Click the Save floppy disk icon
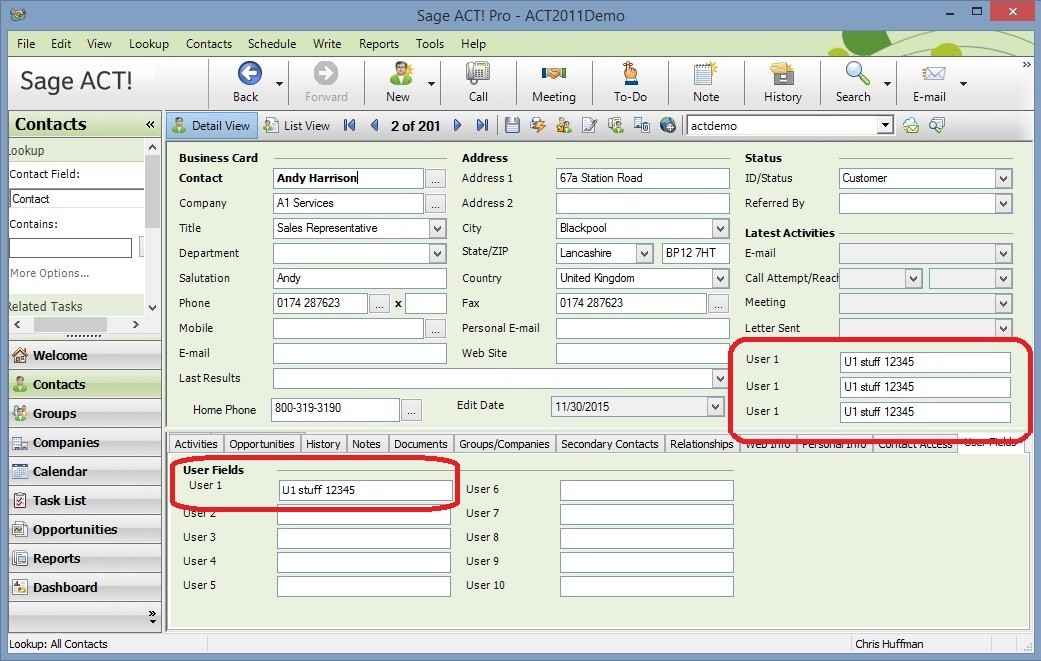 coord(512,125)
